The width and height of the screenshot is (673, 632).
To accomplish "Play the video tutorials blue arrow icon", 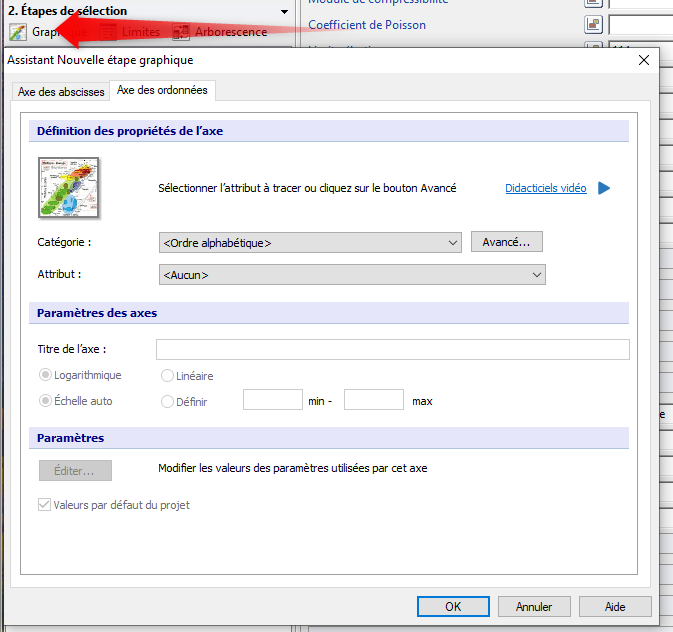I will 603,188.
